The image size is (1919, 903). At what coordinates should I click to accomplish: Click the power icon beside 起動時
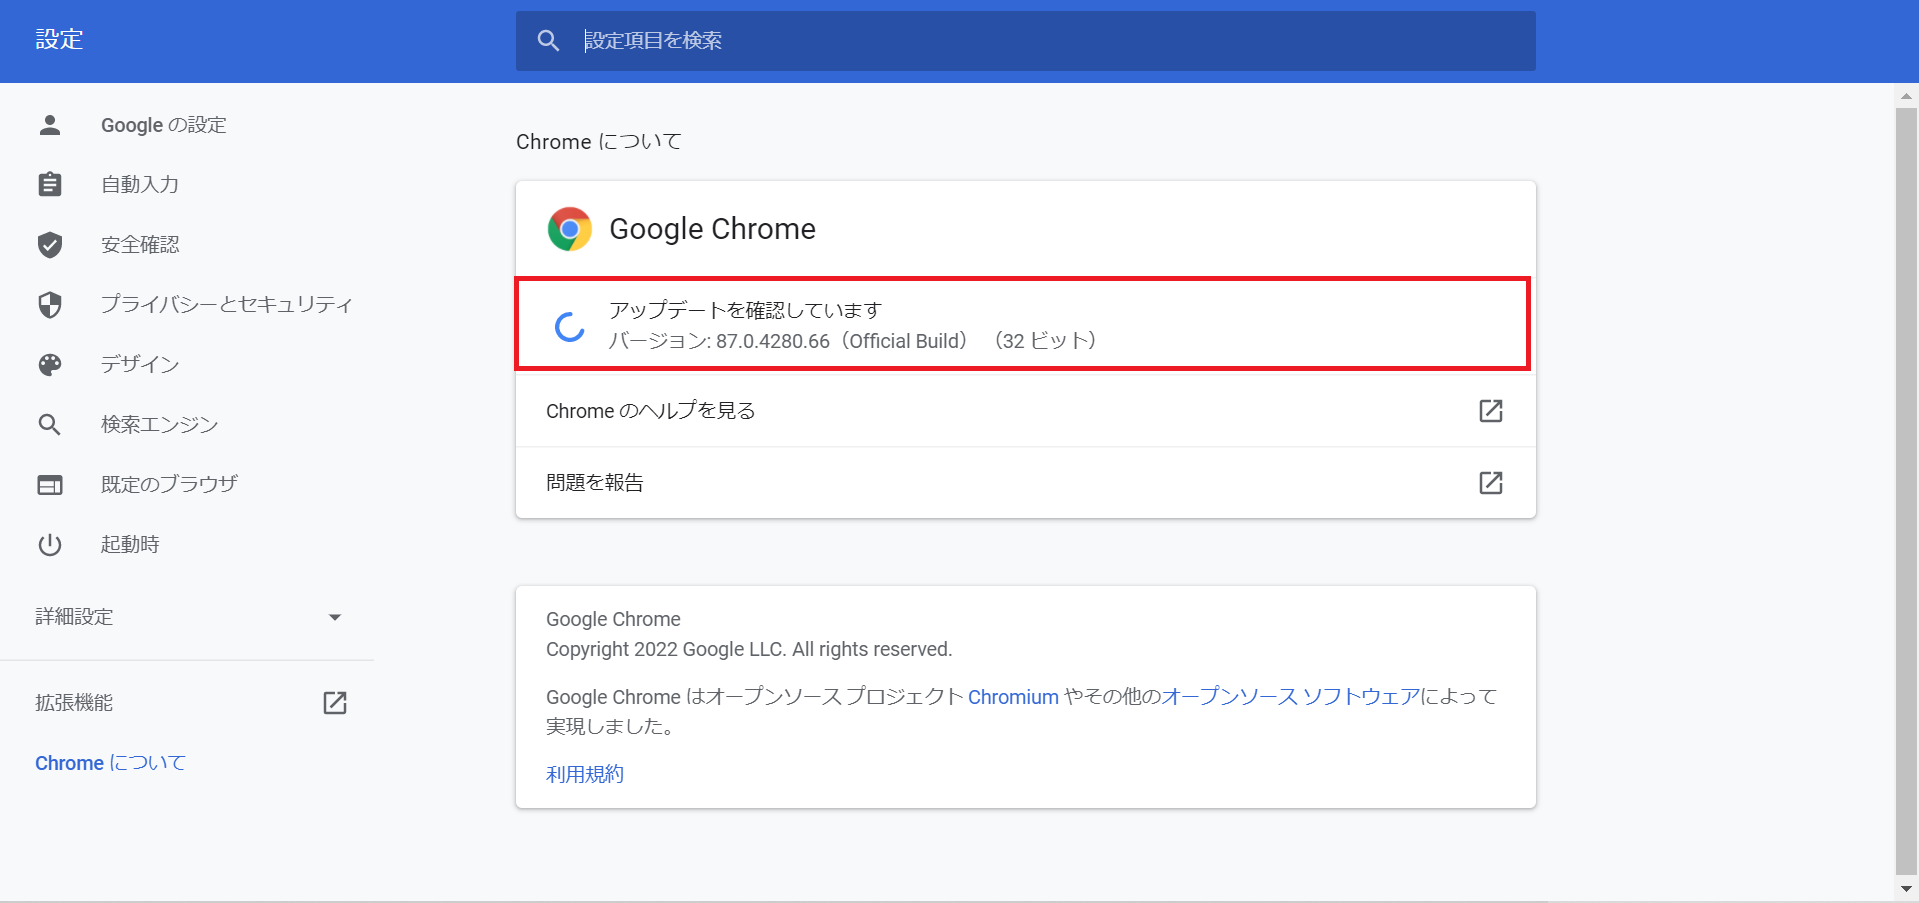(50, 545)
